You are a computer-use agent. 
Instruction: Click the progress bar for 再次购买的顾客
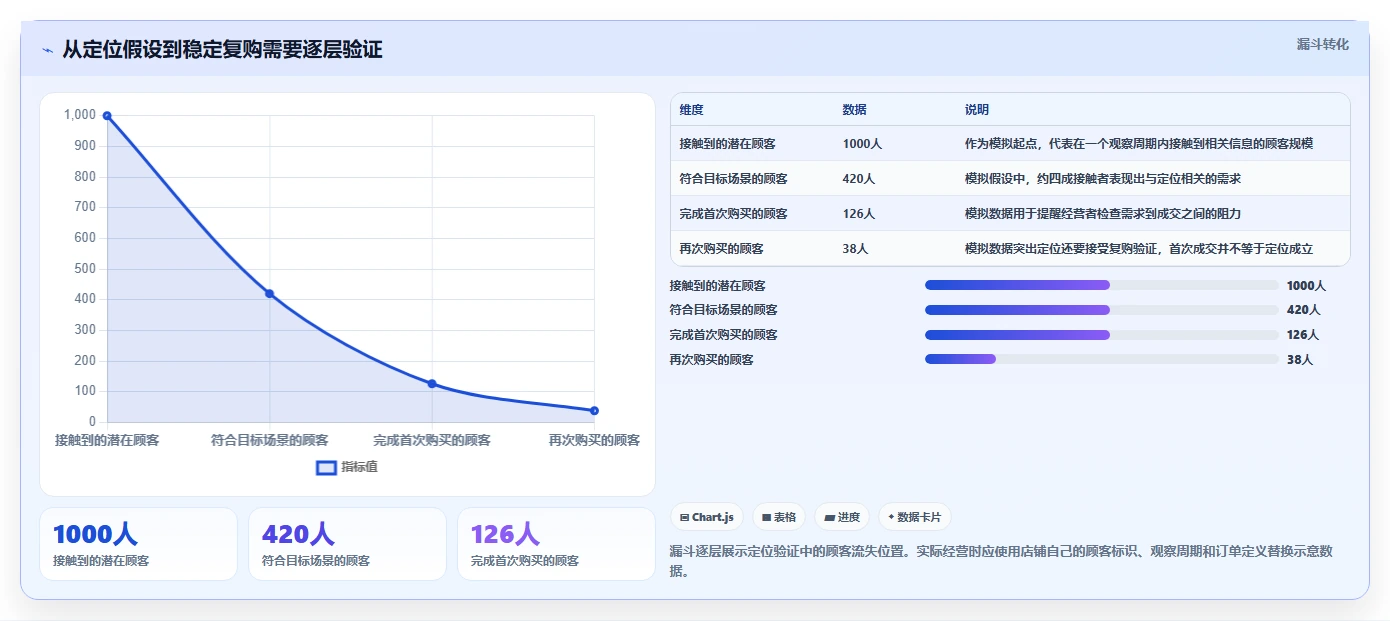point(1102,359)
